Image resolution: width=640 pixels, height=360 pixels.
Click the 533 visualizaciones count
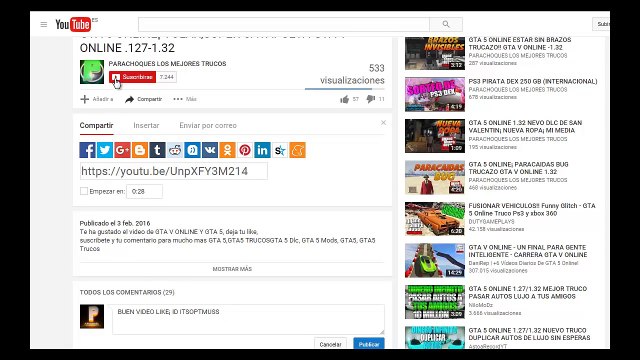[x=352, y=74]
